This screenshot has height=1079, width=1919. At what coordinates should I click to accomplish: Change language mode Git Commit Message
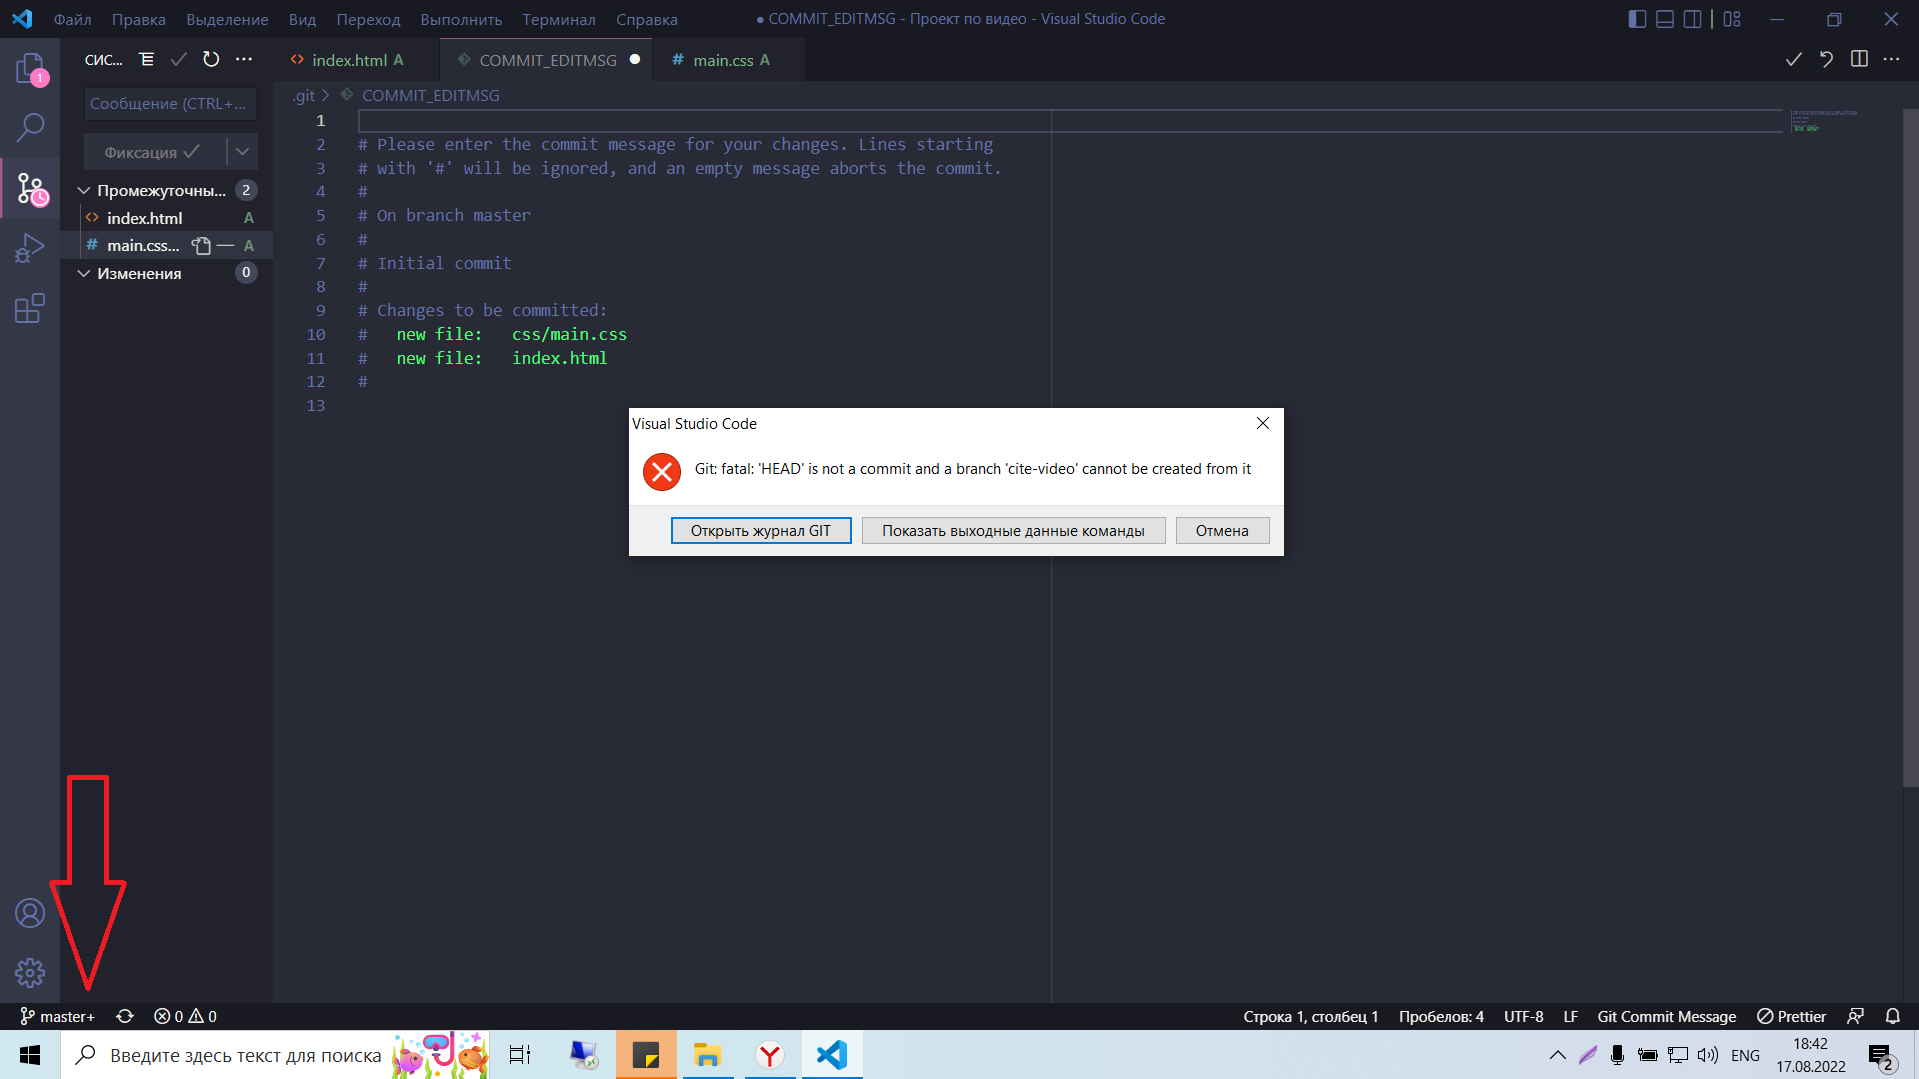pos(1666,1016)
